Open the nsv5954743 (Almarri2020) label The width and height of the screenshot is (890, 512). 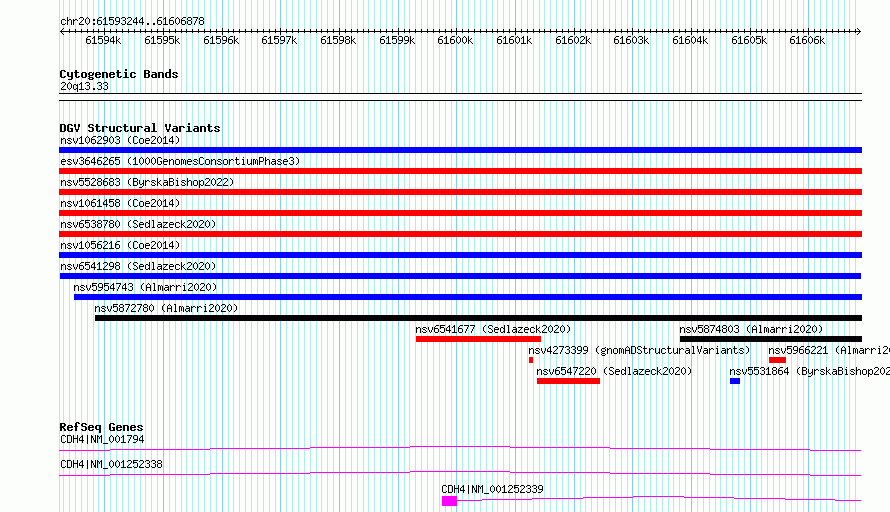[145, 287]
